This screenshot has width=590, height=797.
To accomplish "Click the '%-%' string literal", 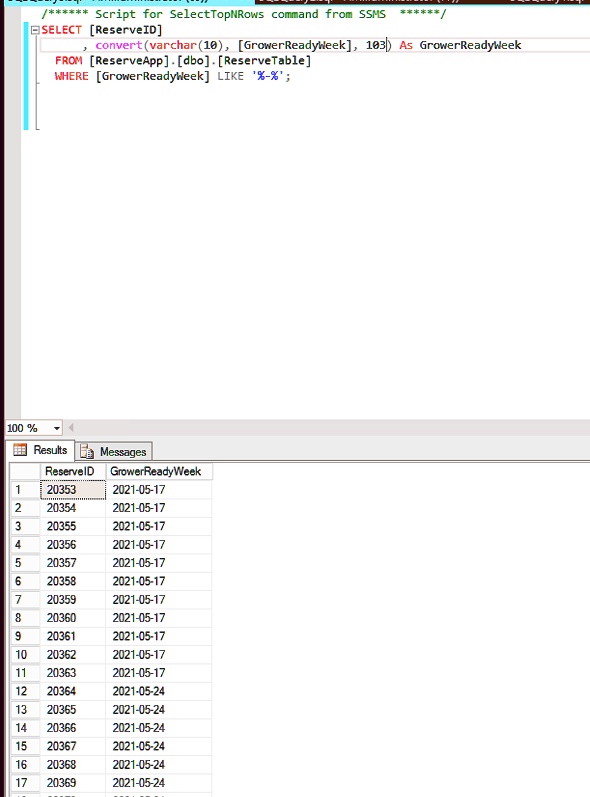I will [268, 76].
